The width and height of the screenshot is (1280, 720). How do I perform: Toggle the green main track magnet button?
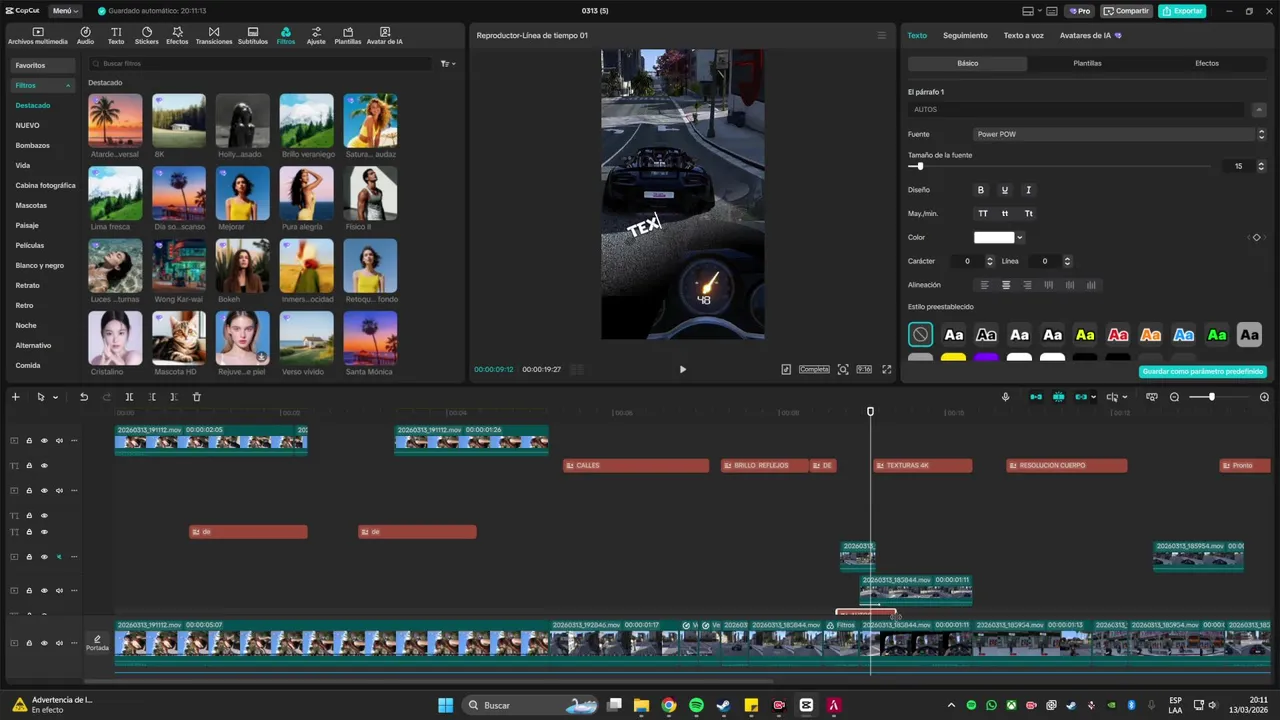click(1036, 397)
